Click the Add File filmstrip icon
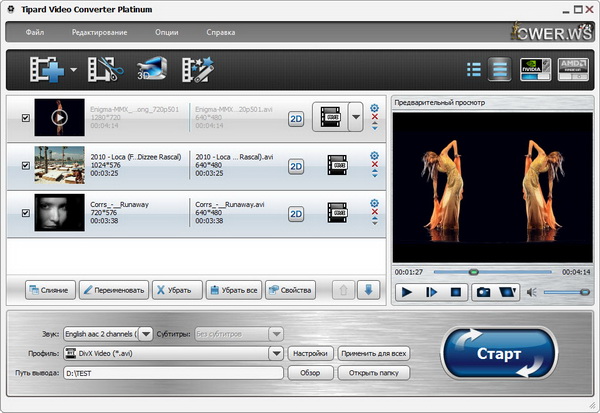This screenshot has height=413, width=600. [x=47, y=69]
